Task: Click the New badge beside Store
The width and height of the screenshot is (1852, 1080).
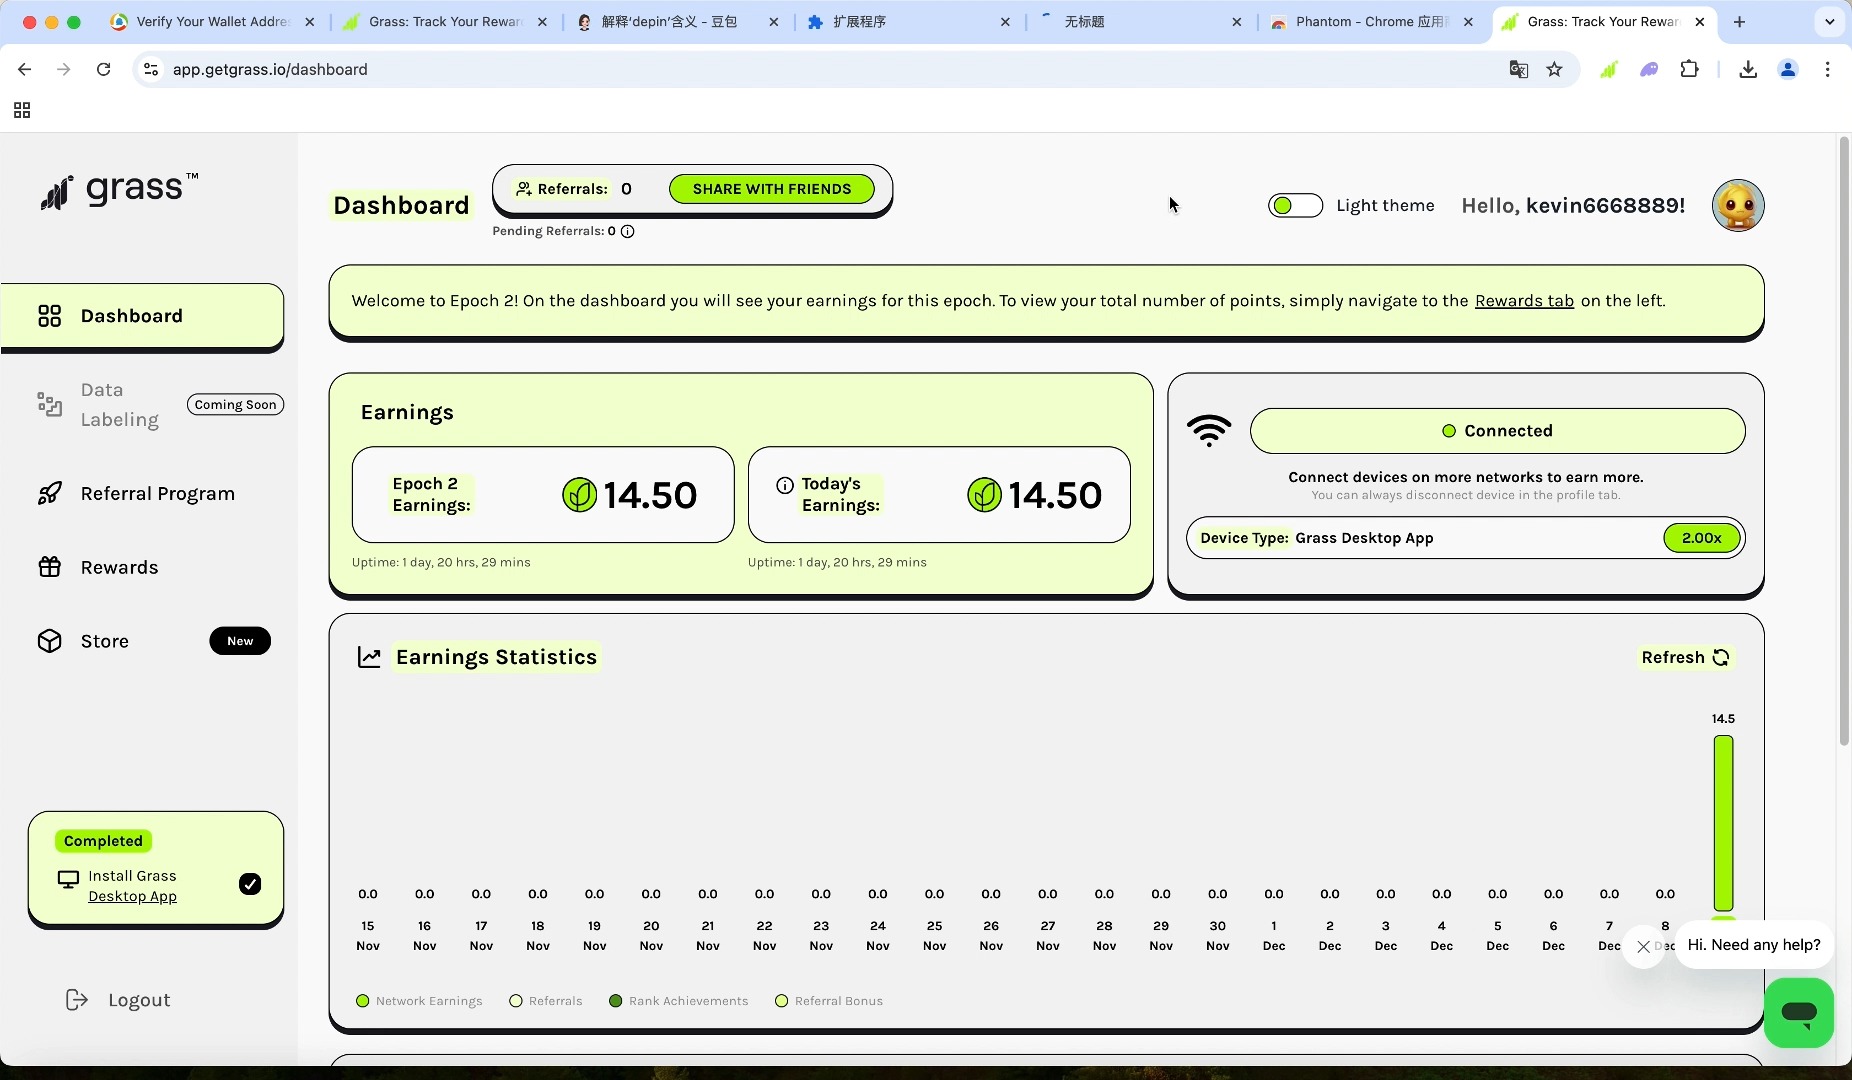Action: [x=240, y=641]
